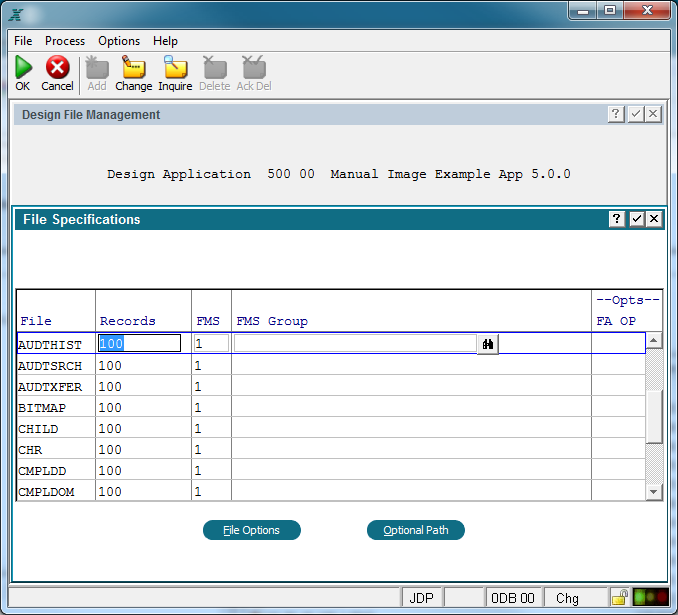Open help for Design File Management panel
This screenshot has width=678, height=615.
616,114
